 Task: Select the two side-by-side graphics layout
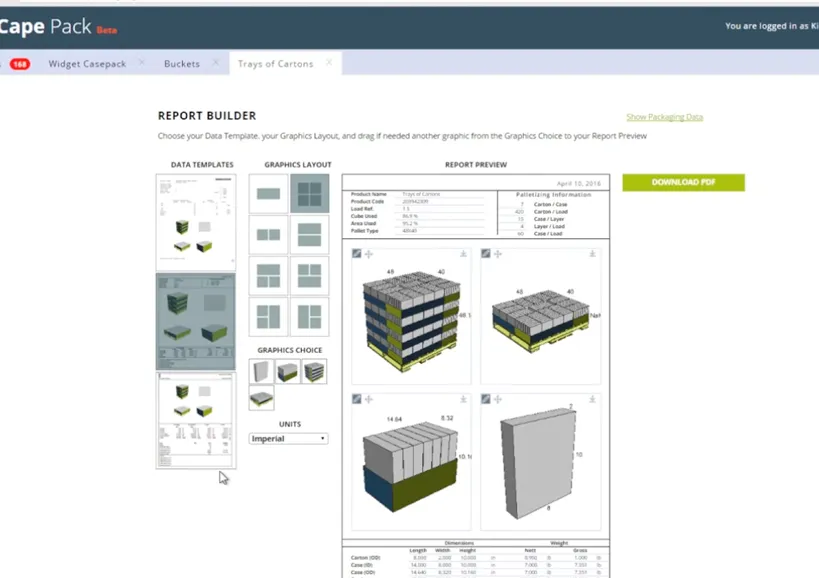point(268,235)
